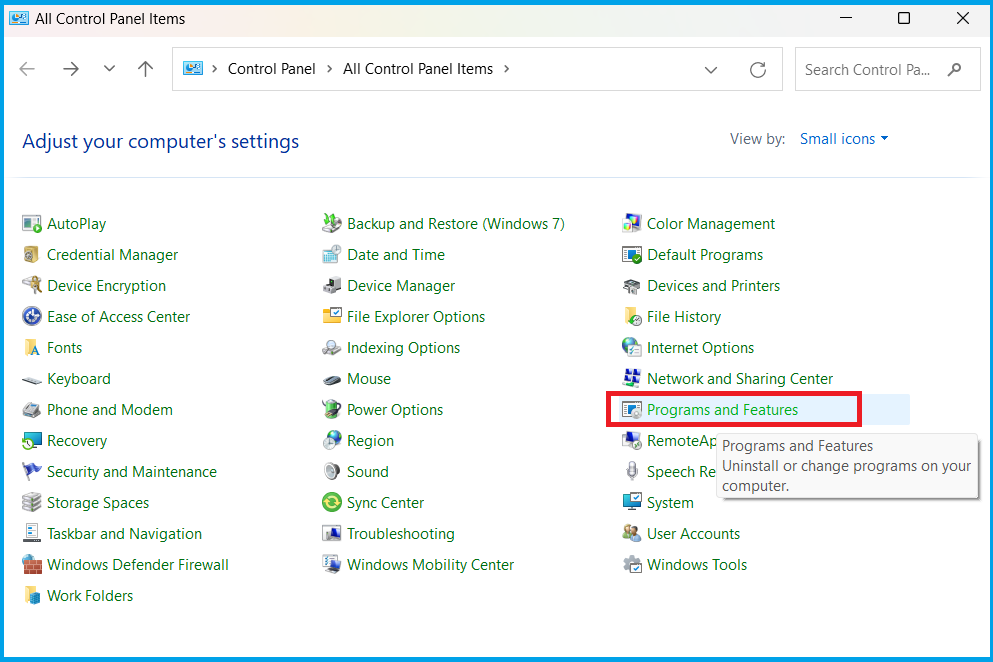This screenshot has width=993, height=662.
Task: Open the Ease of Access Center
Action: pyautogui.click(x=117, y=316)
